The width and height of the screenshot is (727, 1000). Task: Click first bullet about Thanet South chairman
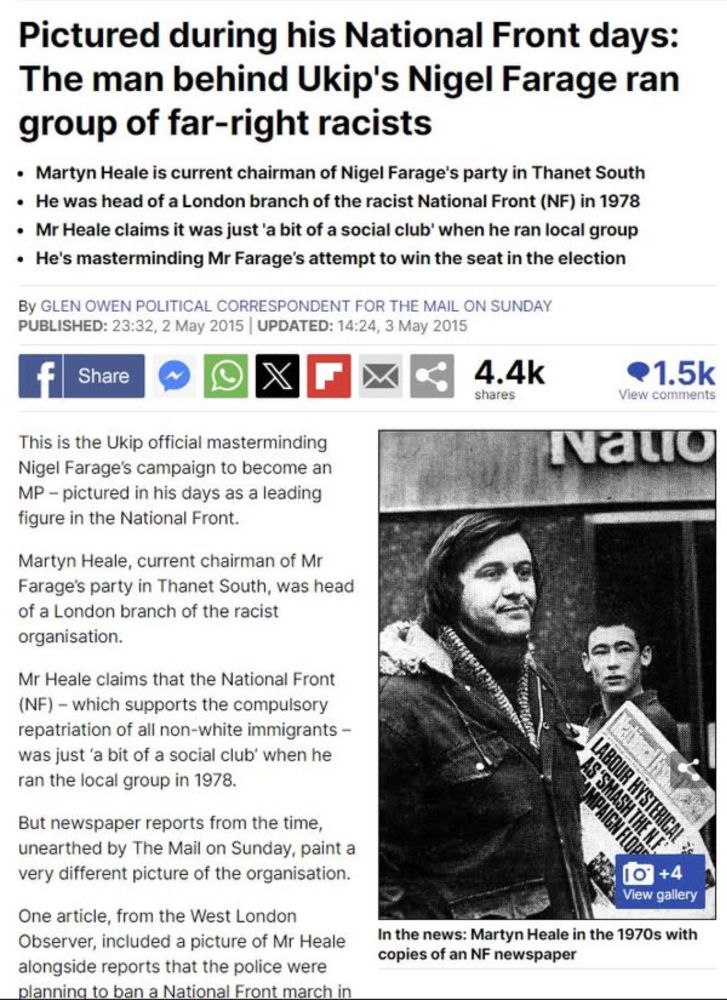click(x=340, y=173)
